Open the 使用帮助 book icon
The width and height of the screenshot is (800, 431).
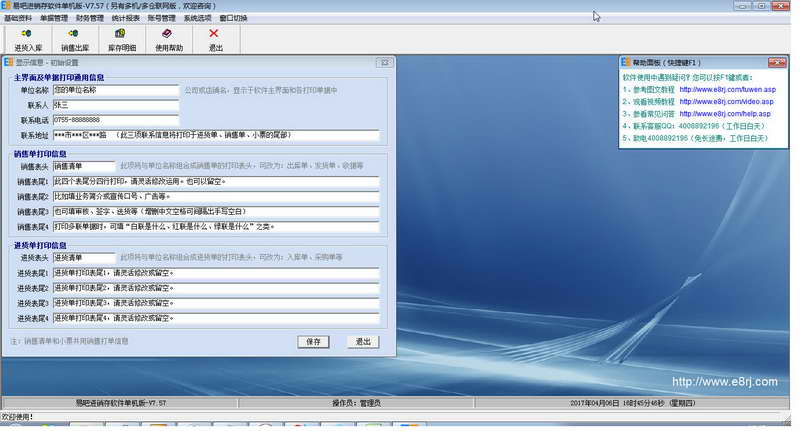click(168, 39)
